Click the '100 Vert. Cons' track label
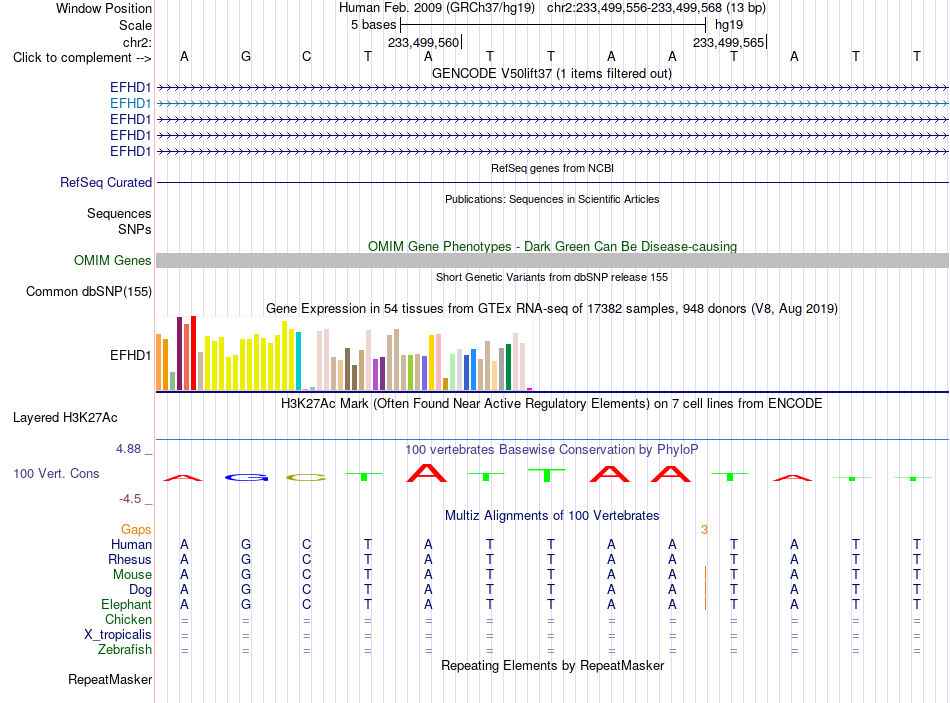Image resolution: width=950 pixels, height=703 pixels. (56, 473)
